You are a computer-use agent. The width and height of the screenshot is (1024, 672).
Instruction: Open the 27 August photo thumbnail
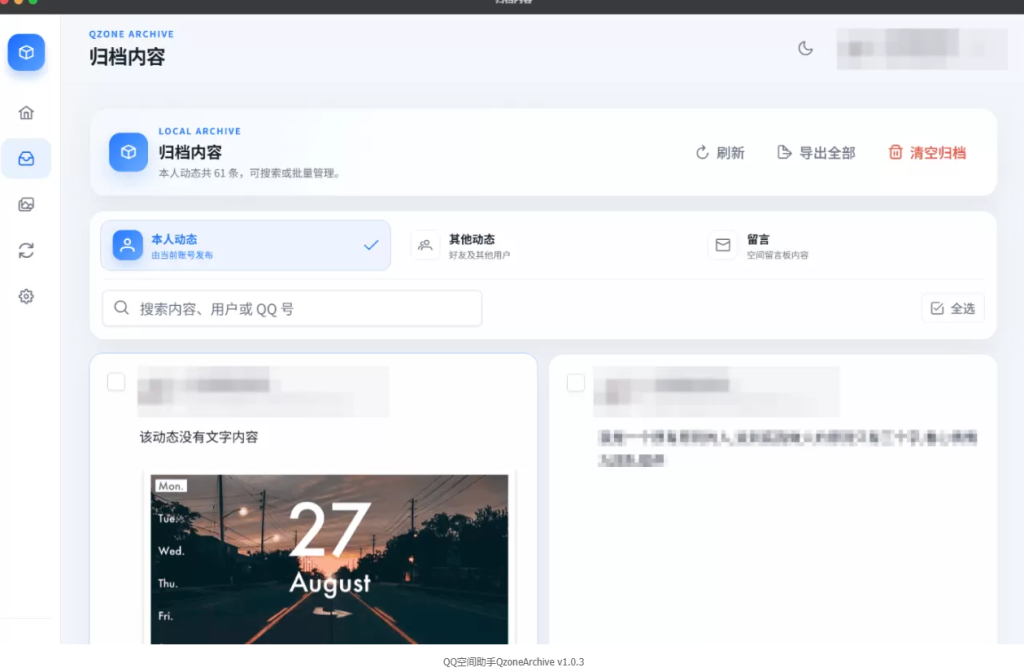pyautogui.click(x=329, y=559)
